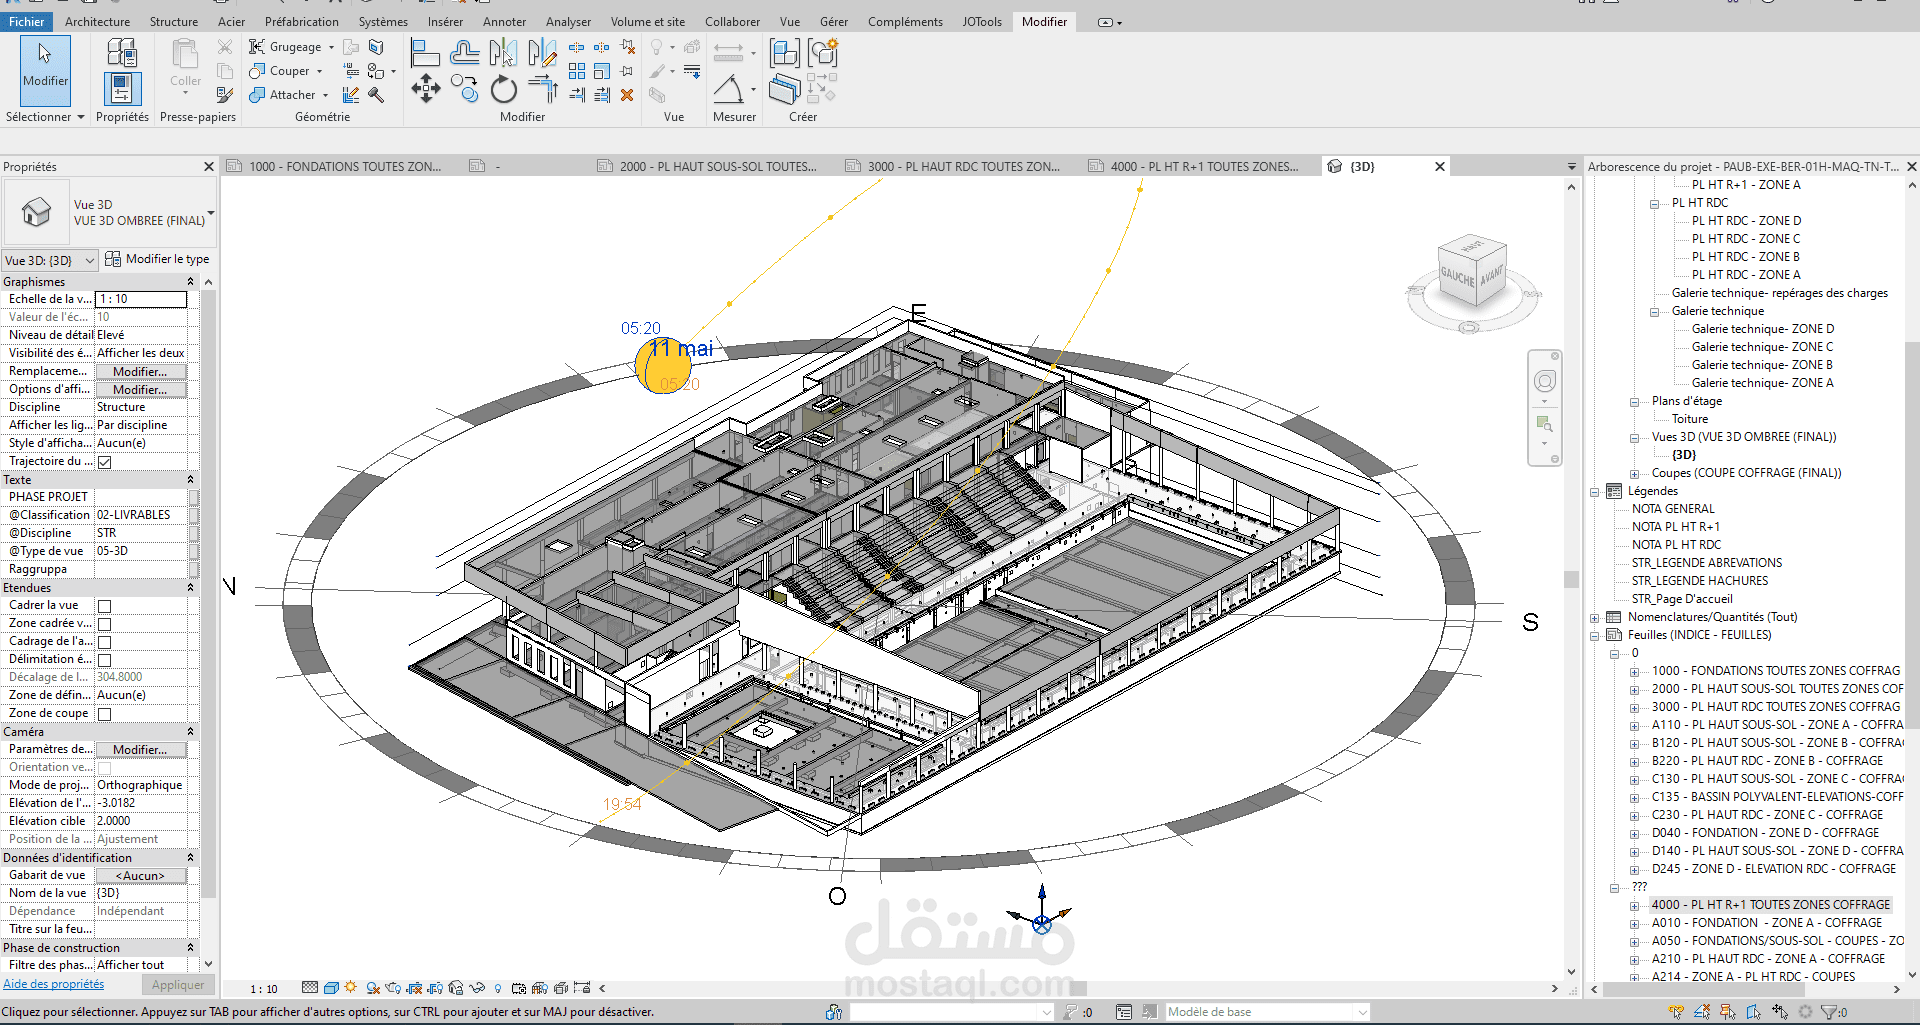
Task: Expand Nomenclatures/Quantités (Tout) node
Action: pos(1595,617)
